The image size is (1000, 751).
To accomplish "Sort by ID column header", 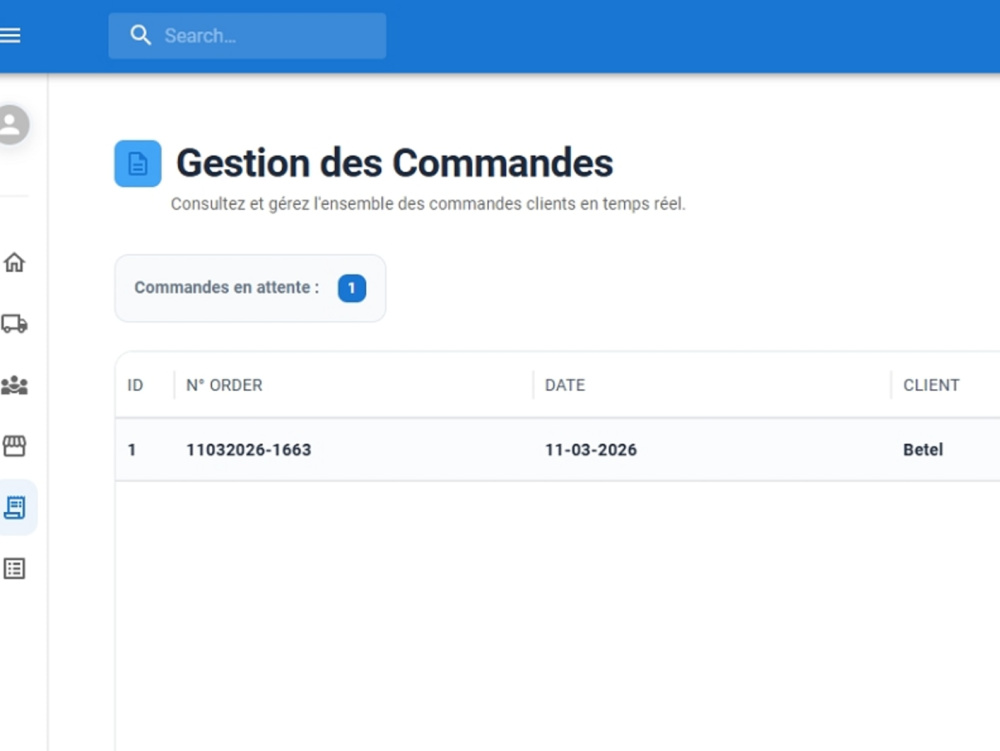I will [x=135, y=385].
